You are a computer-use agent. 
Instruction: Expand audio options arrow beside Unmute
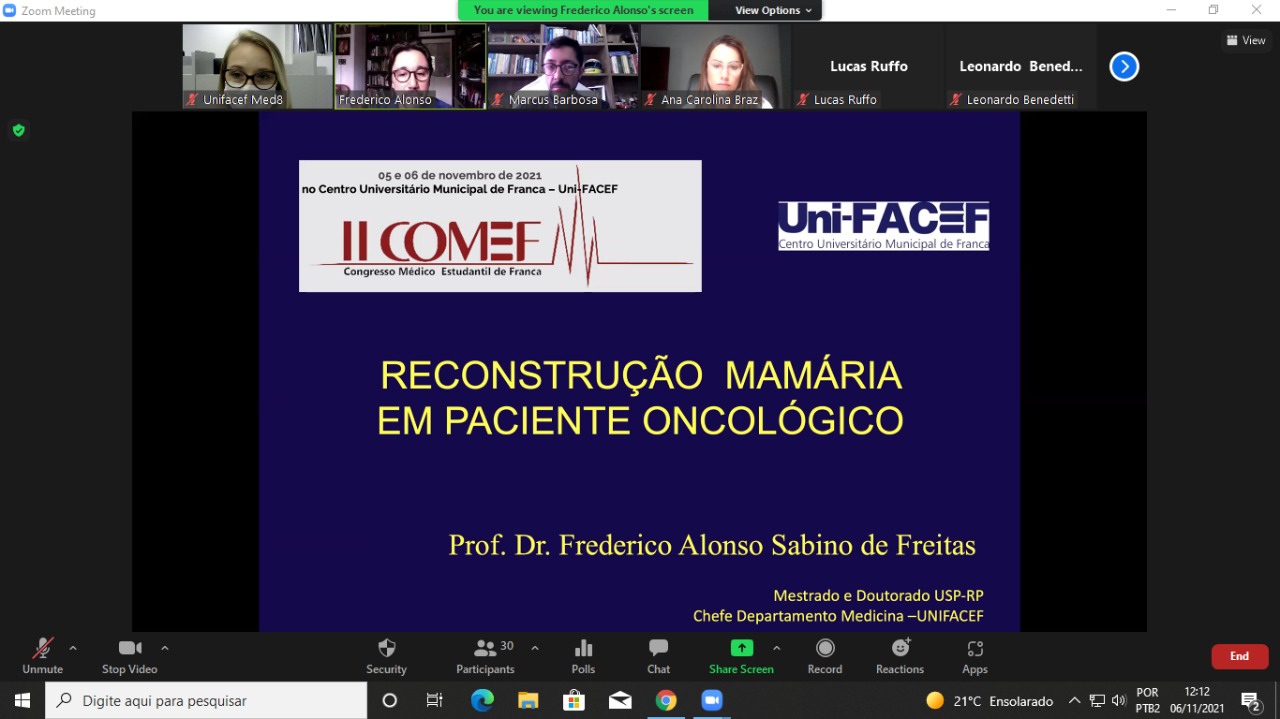coord(73,648)
